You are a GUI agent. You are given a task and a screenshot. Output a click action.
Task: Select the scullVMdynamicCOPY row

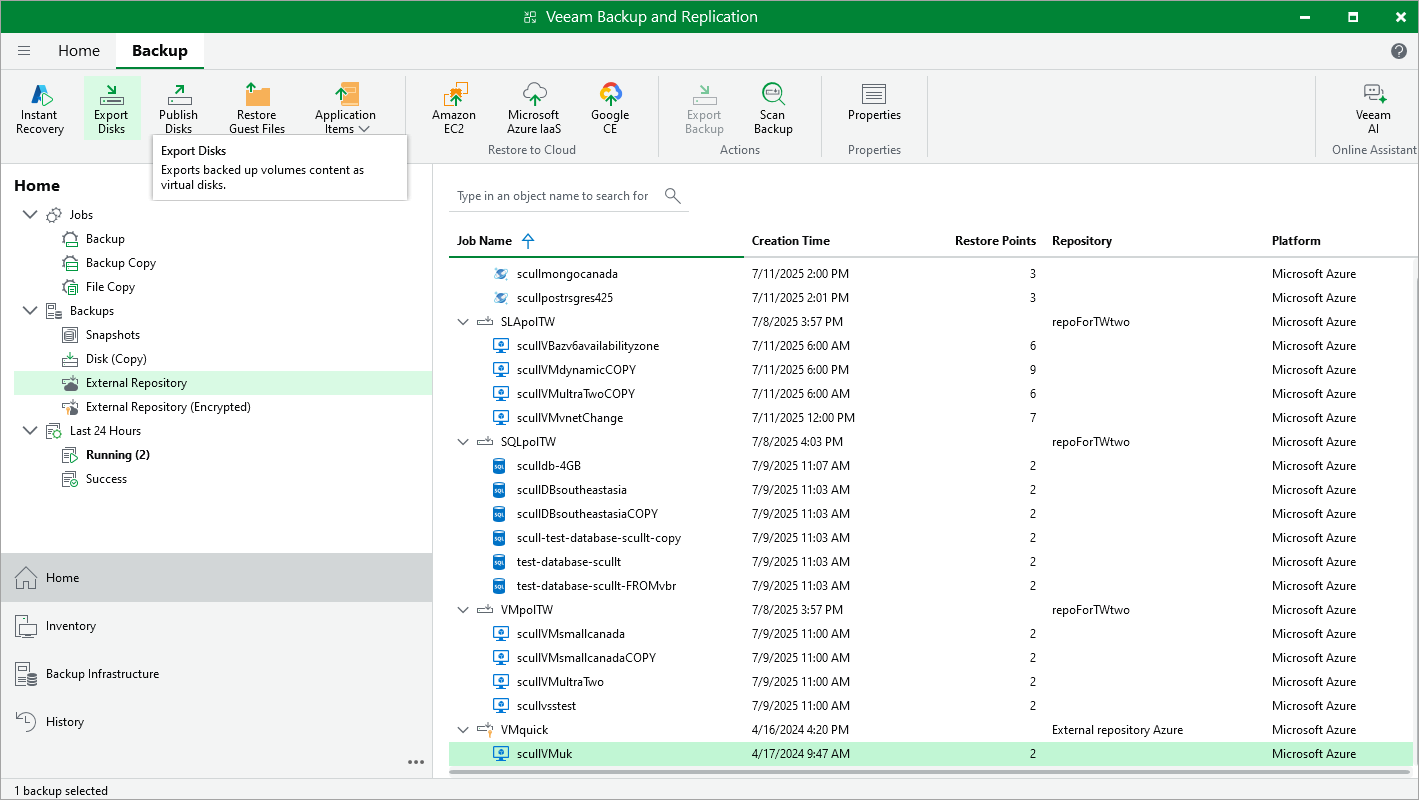(x=931, y=370)
